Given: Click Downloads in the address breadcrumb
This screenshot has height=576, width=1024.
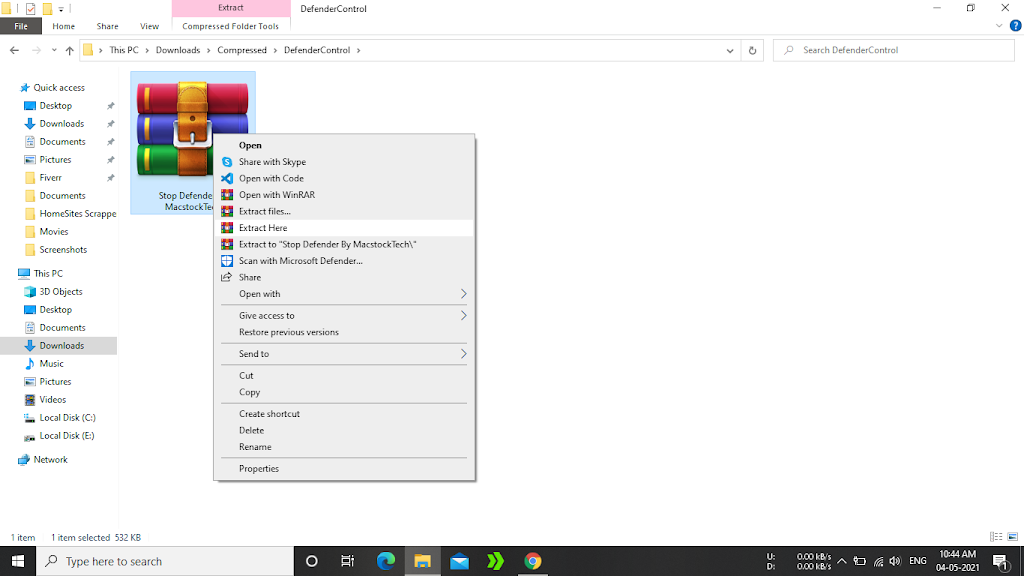Looking at the screenshot, I should point(177,50).
